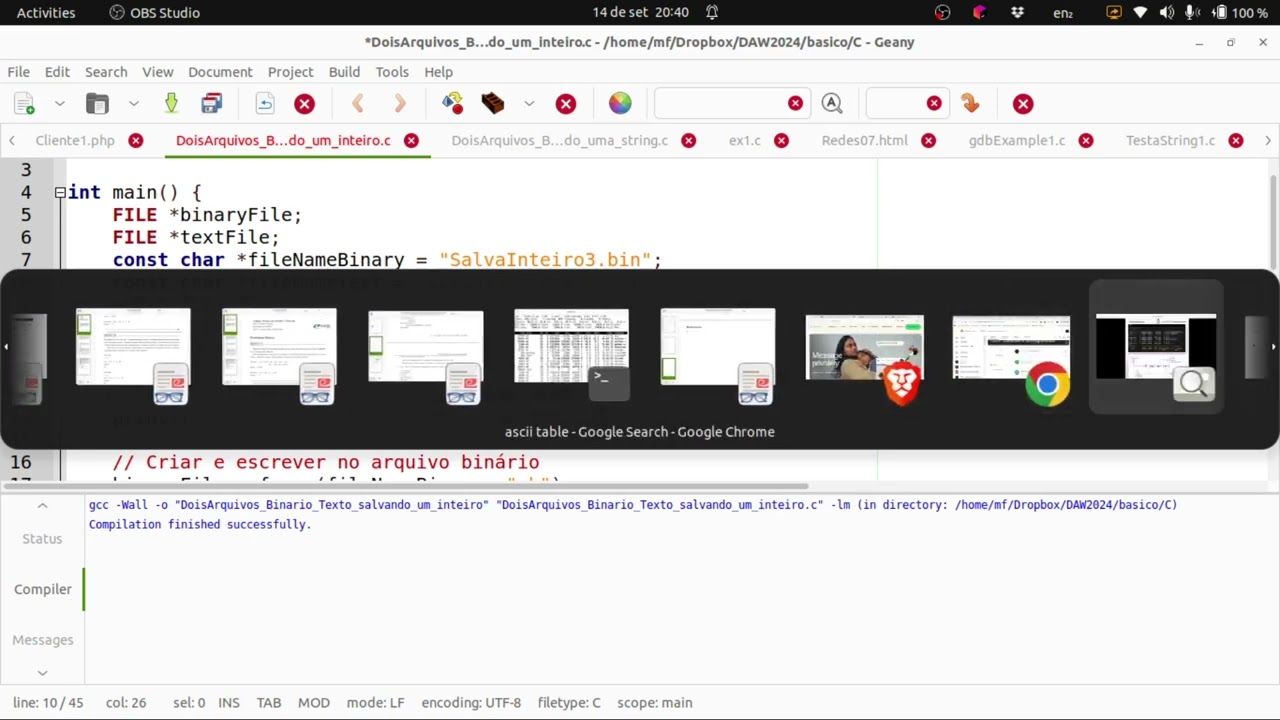Collapse the main() function fold marker
The height and width of the screenshot is (720, 1280).
coord(60,192)
